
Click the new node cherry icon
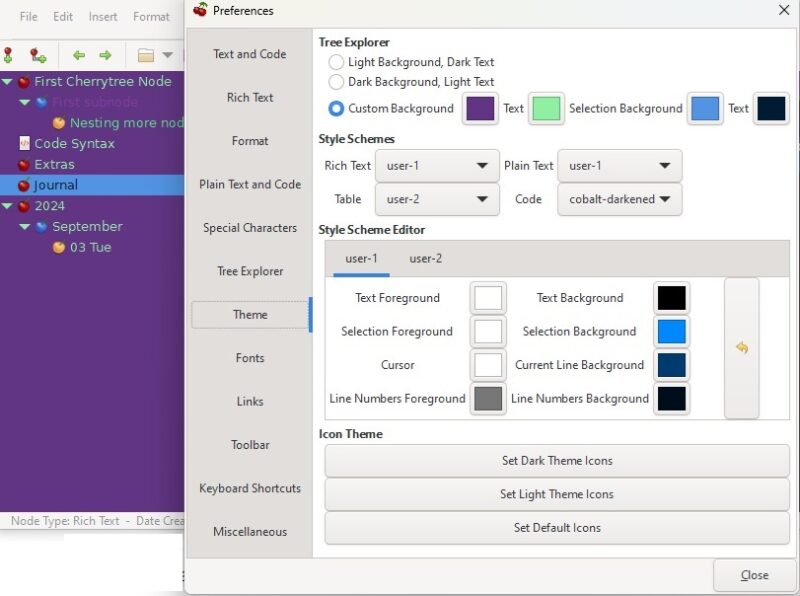9,55
